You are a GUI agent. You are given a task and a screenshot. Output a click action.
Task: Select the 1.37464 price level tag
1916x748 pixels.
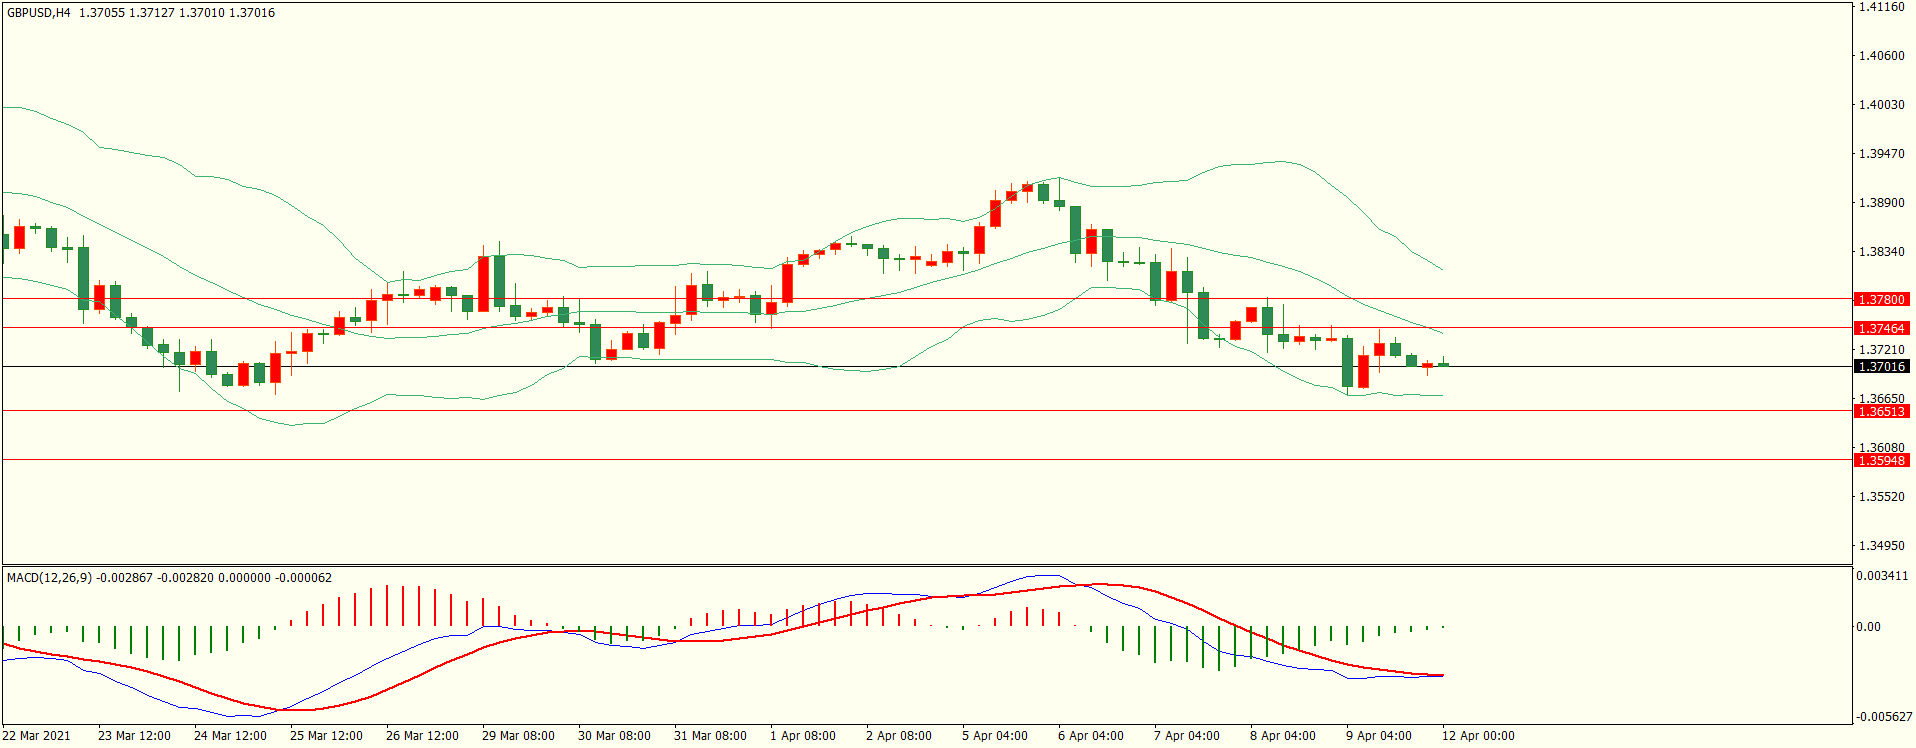click(1881, 329)
